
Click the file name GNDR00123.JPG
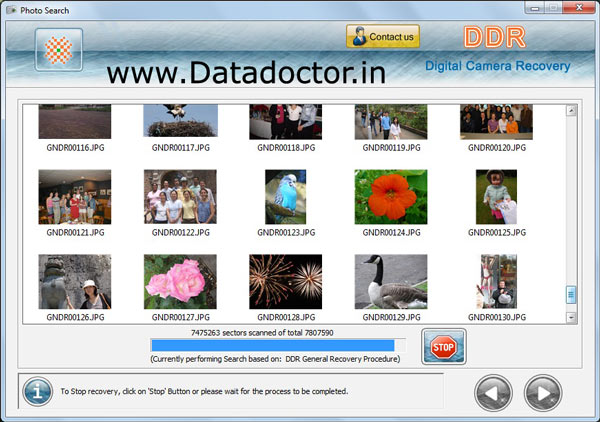[x=286, y=233]
